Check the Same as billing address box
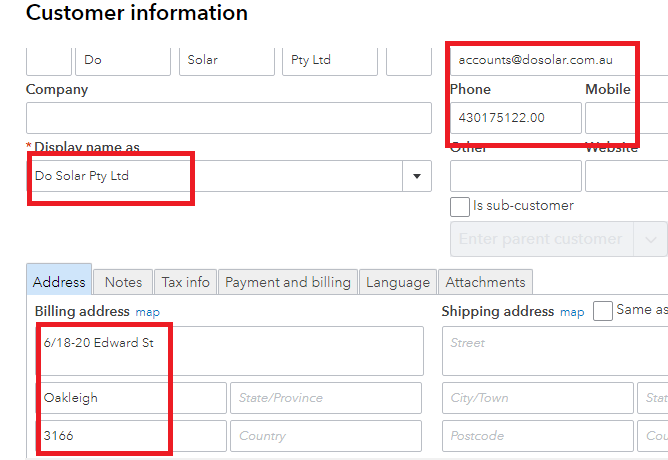Image resolution: width=668 pixels, height=460 pixels. [602, 311]
